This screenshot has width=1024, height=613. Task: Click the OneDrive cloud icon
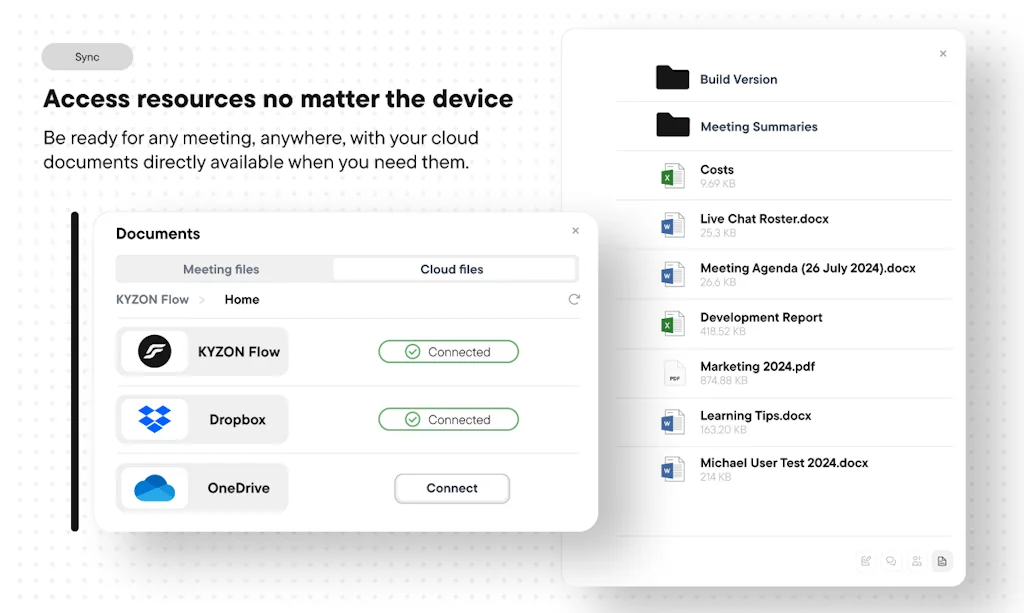(155, 488)
